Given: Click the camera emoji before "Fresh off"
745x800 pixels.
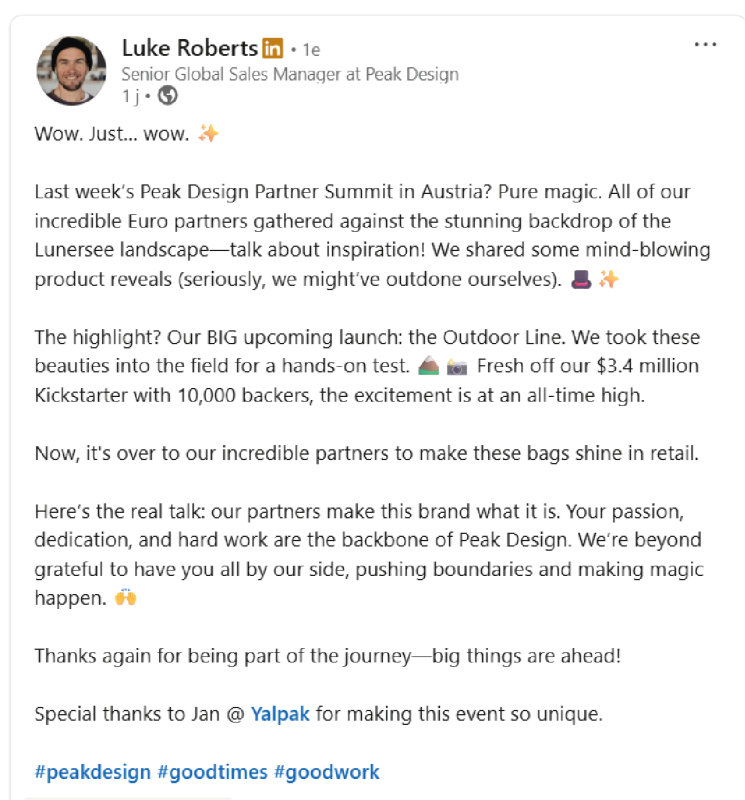Looking at the screenshot, I should tap(456, 366).
